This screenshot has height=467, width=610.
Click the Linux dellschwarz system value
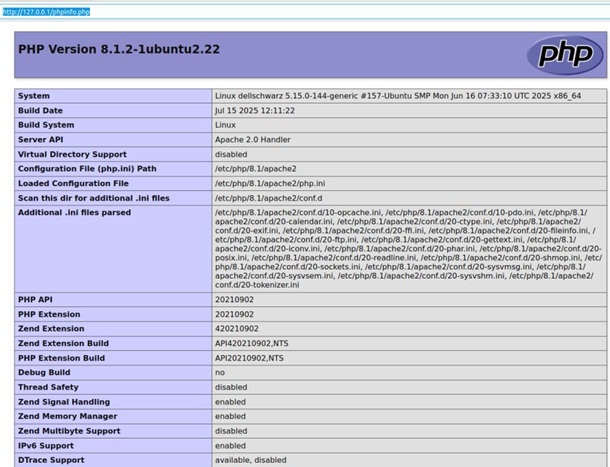[x=398, y=96]
